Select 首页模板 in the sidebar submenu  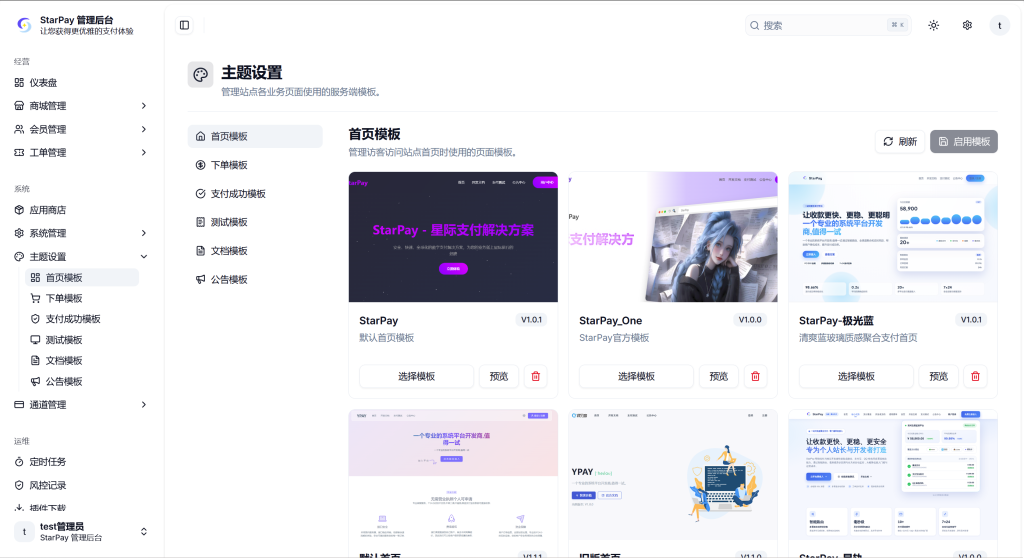[x=82, y=278]
